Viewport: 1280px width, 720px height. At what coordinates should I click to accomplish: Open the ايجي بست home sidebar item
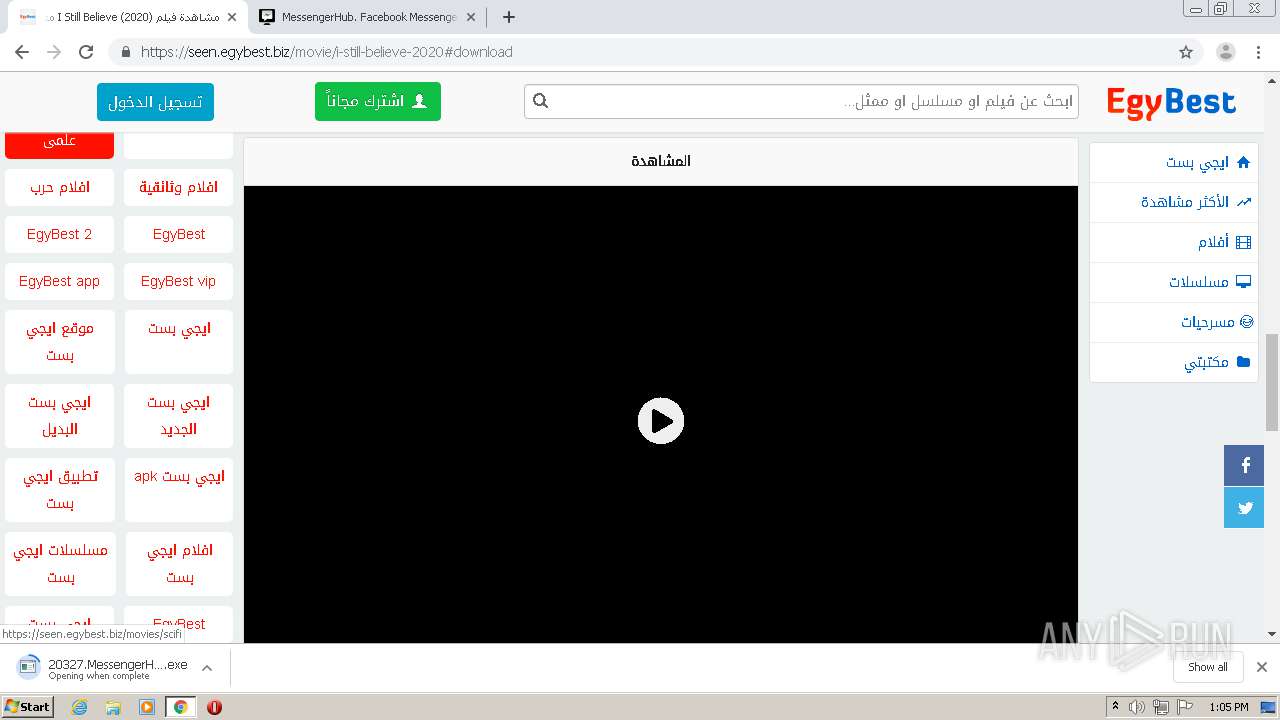pyautogui.click(x=1174, y=162)
